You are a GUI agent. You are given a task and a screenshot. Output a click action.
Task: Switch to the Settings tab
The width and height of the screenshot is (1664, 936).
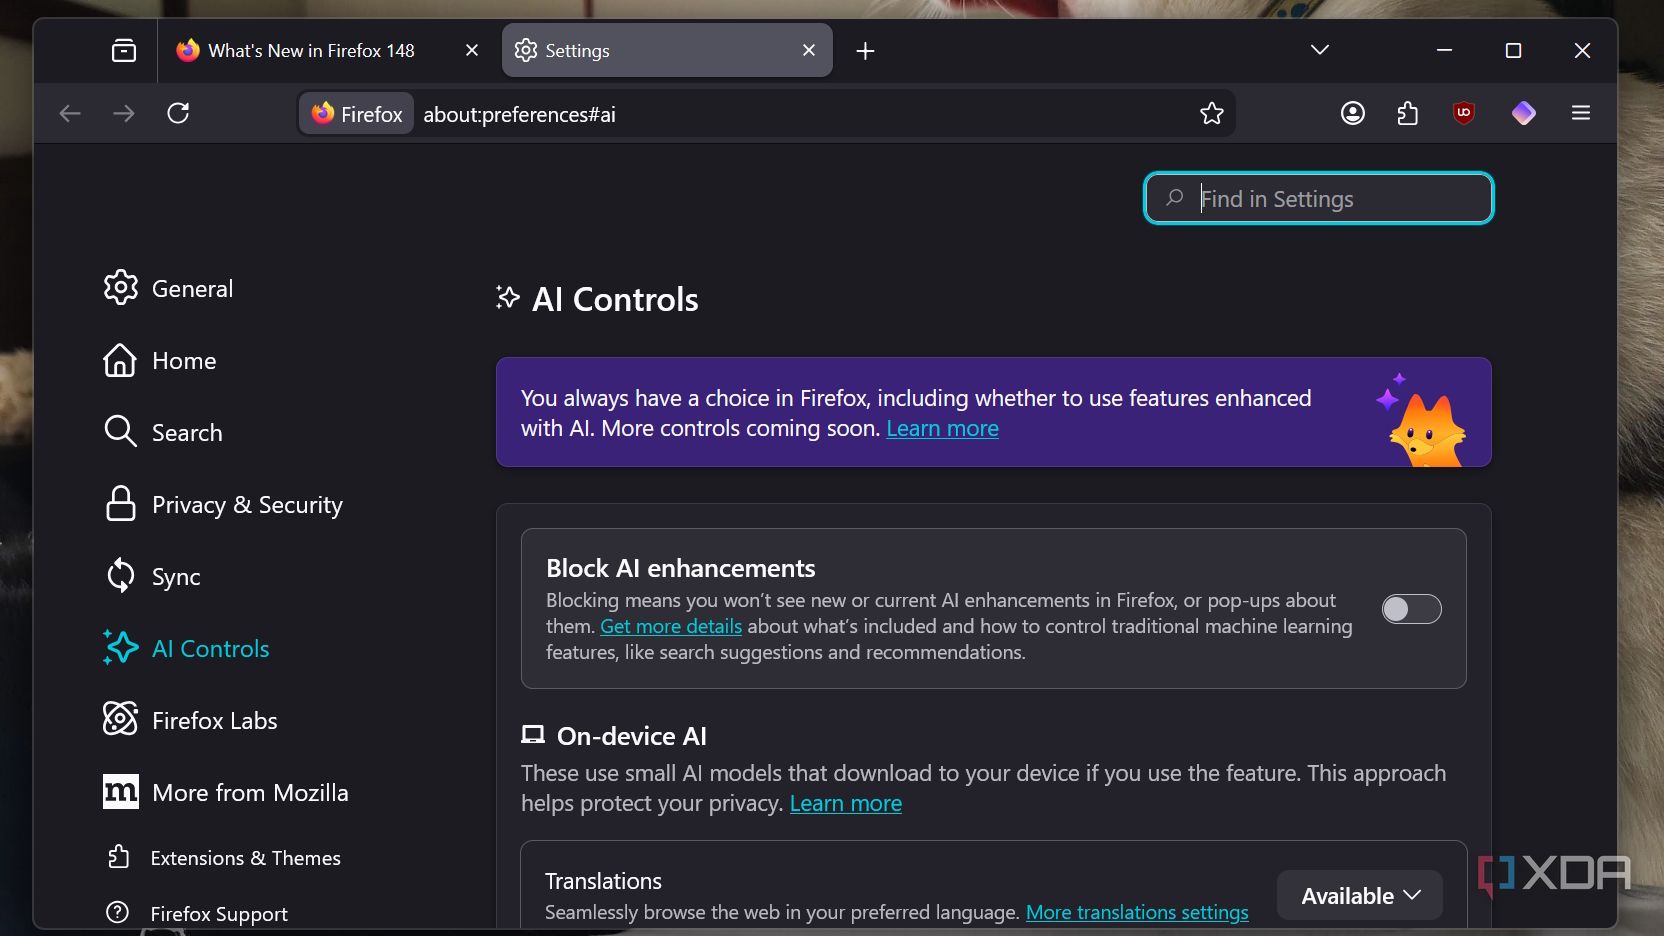pos(667,50)
